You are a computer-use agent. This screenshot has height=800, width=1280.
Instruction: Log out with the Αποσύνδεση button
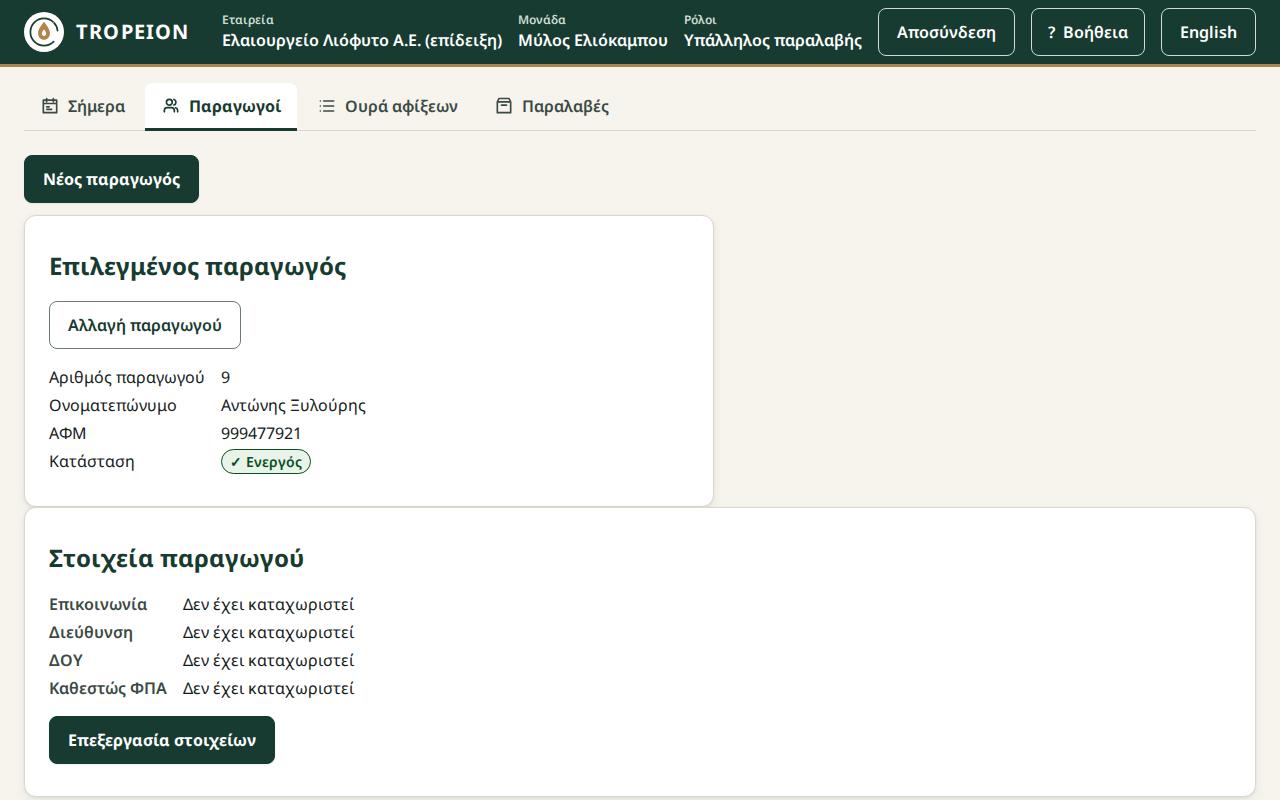tap(946, 32)
